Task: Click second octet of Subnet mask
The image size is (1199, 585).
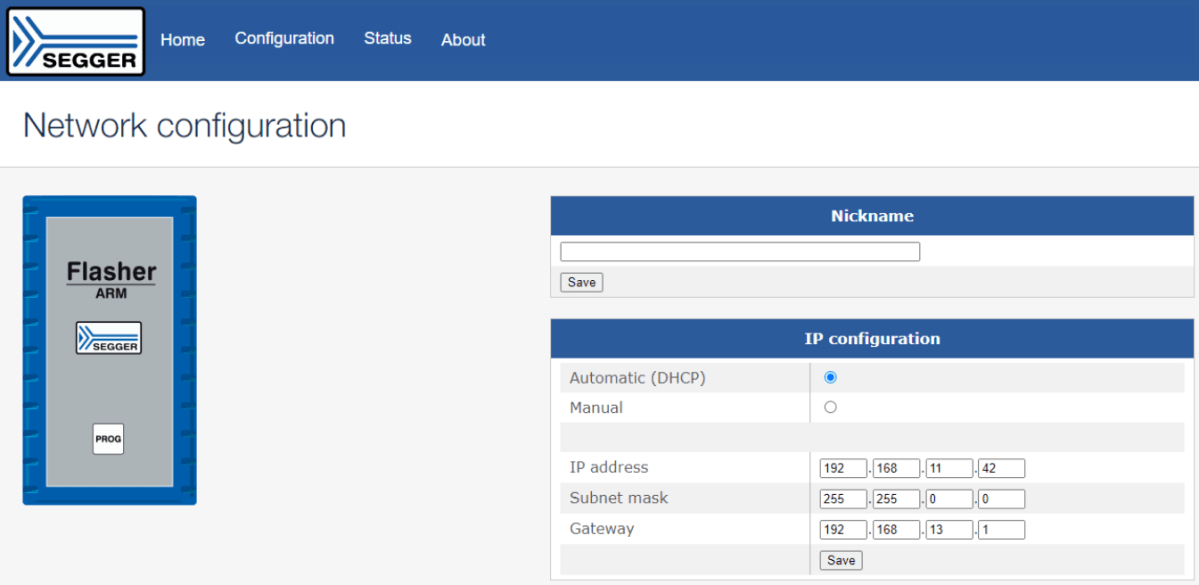Action: [x=895, y=499]
